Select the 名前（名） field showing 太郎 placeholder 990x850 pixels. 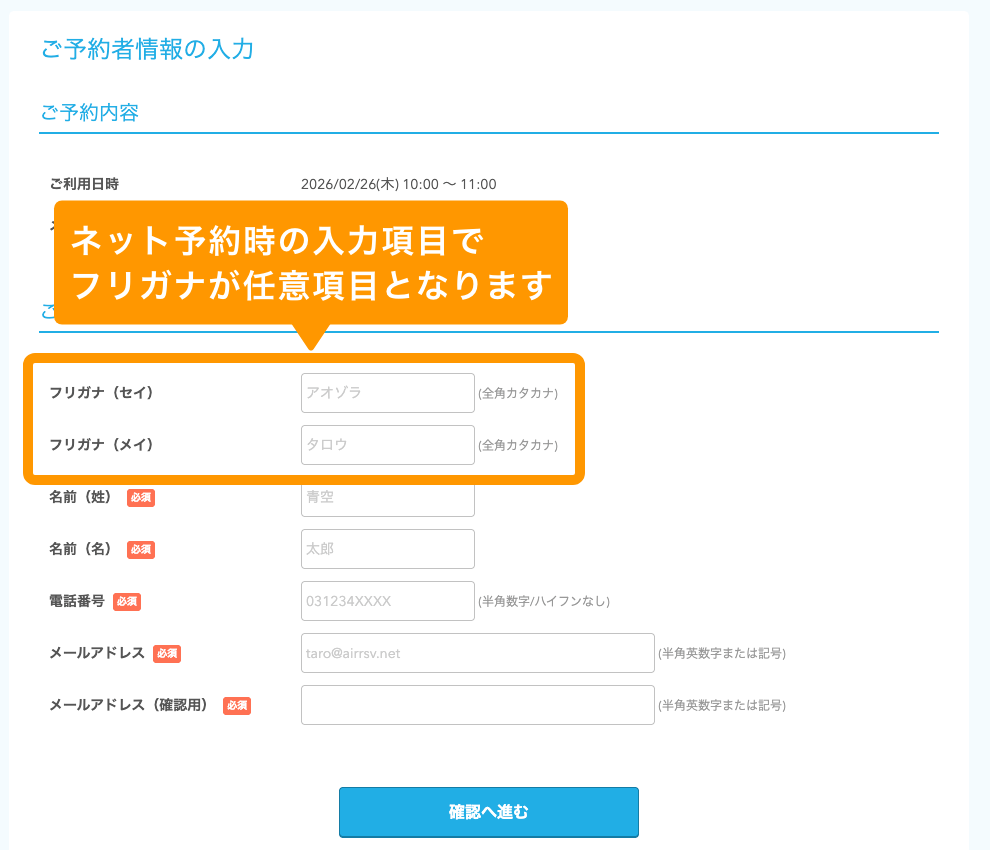[x=387, y=549]
